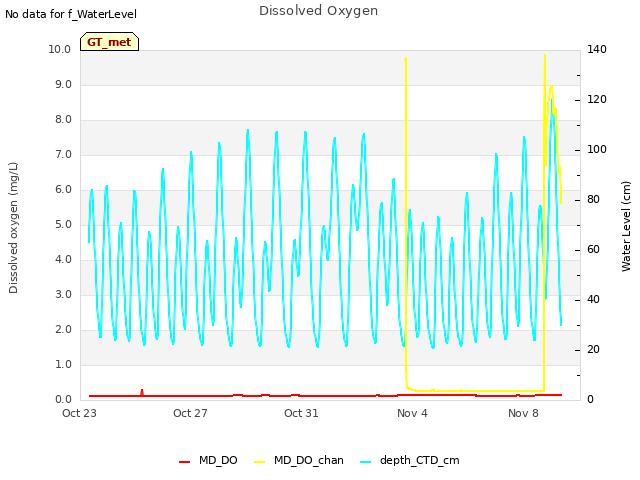This screenshot has width=640, height=480.
Task: Click the 2.0 left axis tick label
Action: (x=63, y=330)
